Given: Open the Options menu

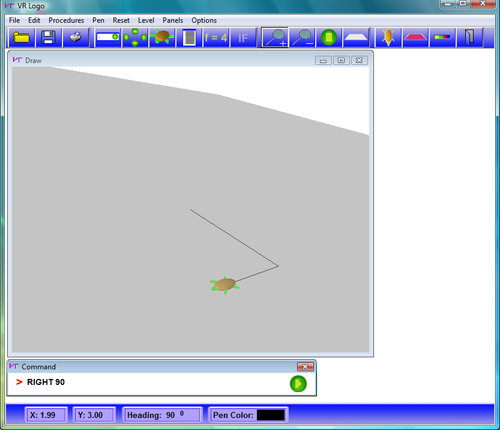Looking at the screenshot, I should (x=204, y=20).
